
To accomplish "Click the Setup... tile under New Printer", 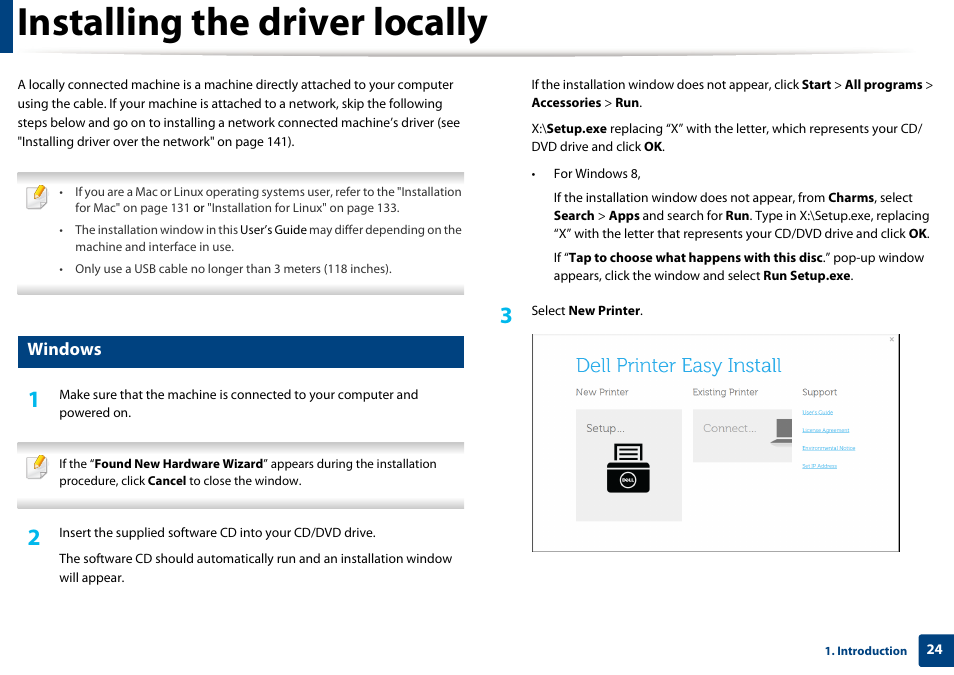I will (628, 465).
